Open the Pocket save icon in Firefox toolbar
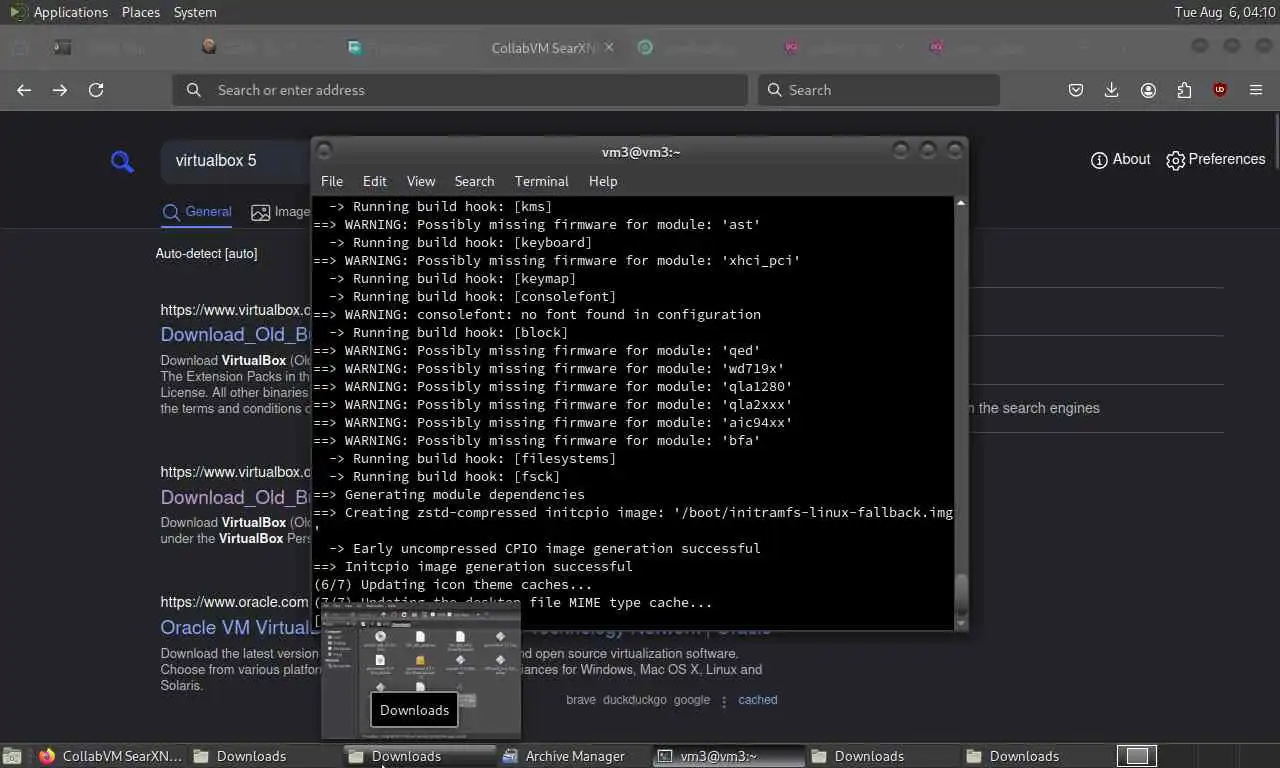Image resolution: width=1280 pixels, height=768 pixels. pos(1076,90)
